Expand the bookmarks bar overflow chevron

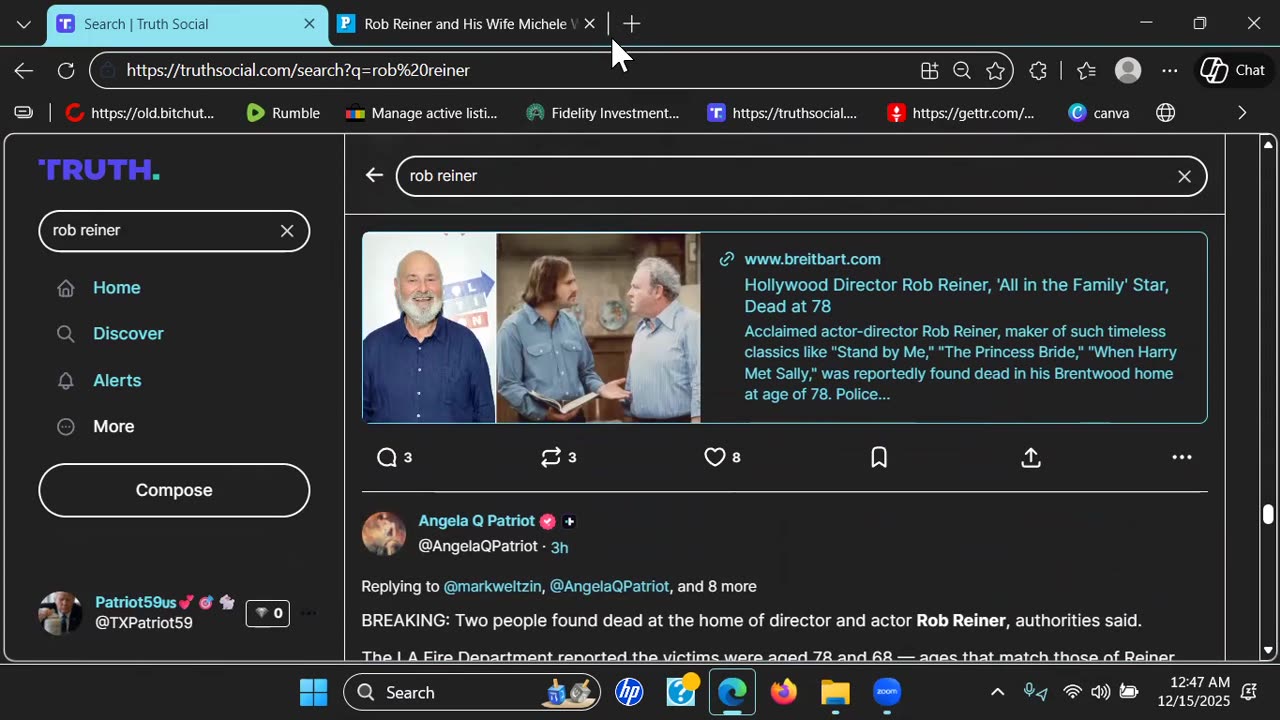[x=1242, y=113]
